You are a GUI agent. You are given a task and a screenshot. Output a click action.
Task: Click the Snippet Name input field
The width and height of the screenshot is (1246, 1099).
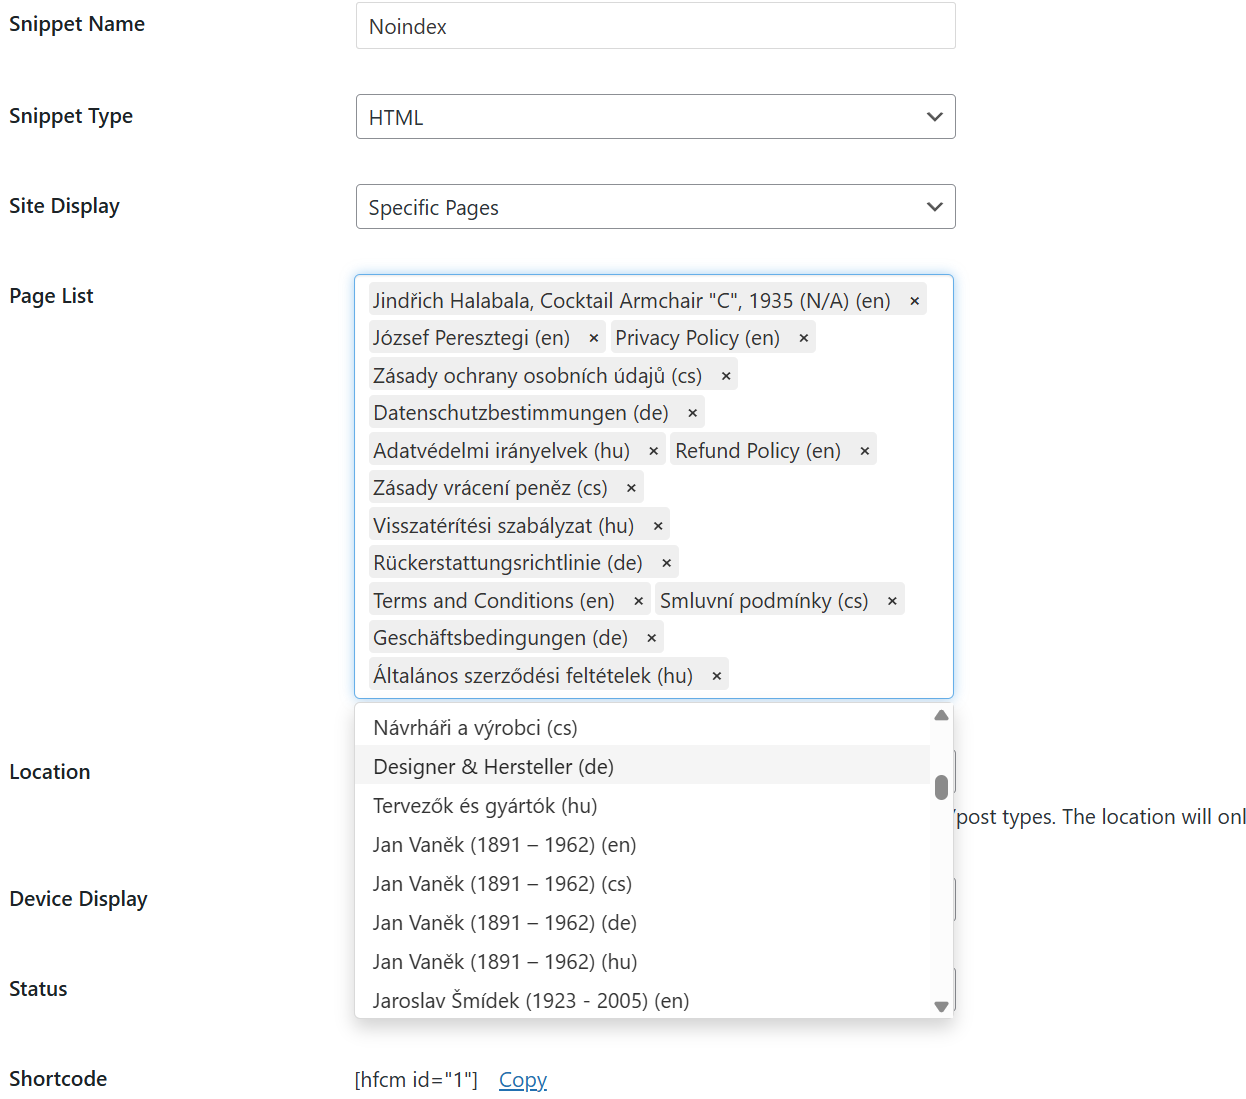coord(655,26)
